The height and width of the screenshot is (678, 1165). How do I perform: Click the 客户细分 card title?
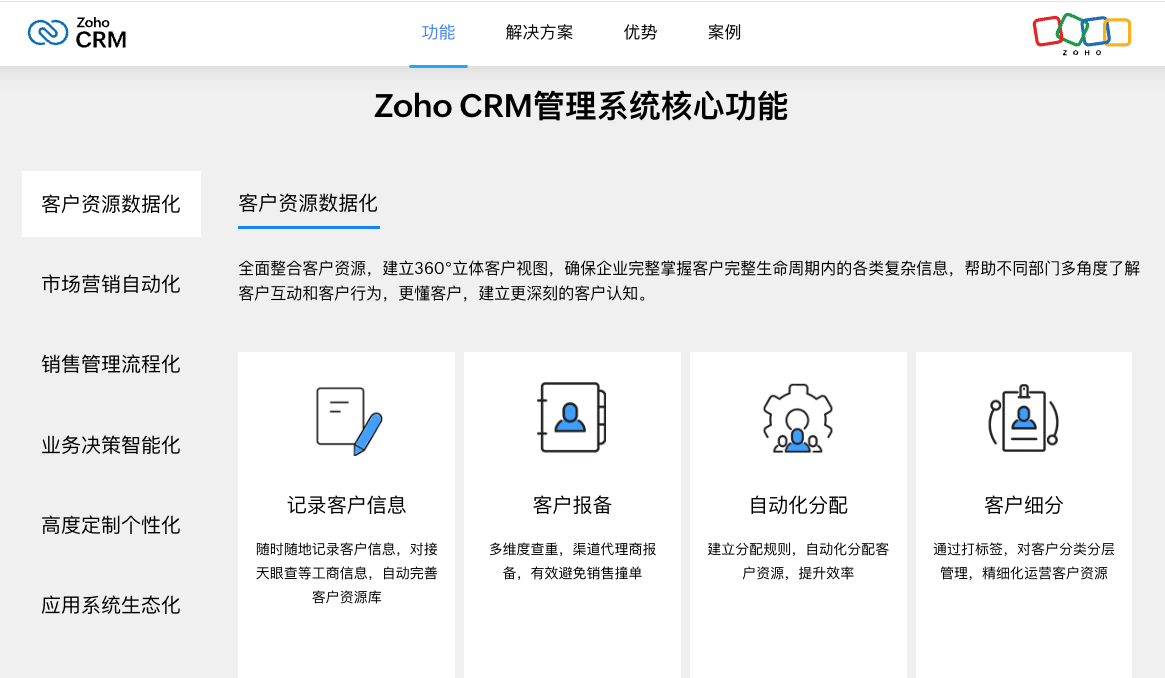coord(1023,505)
